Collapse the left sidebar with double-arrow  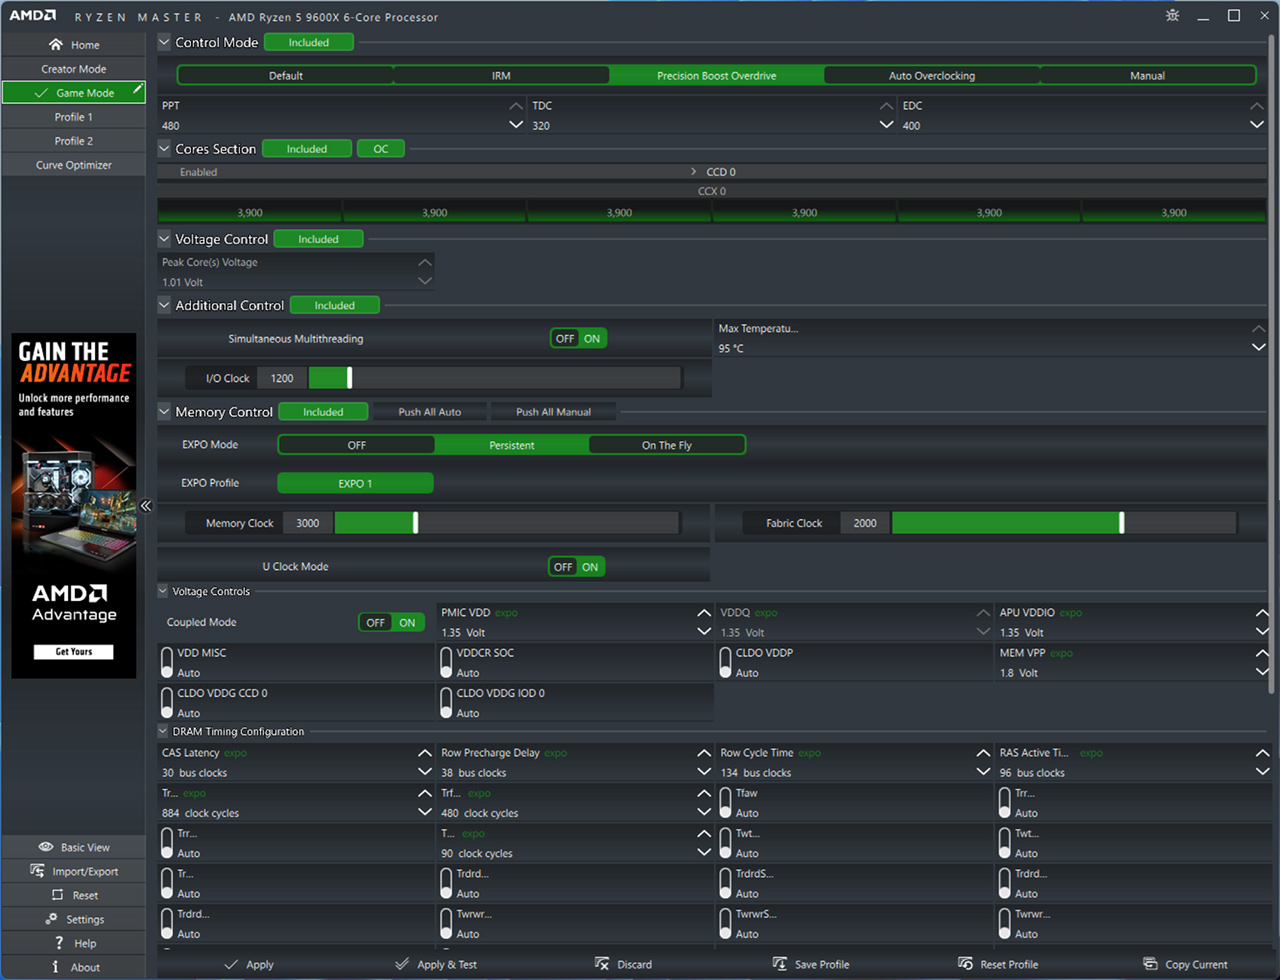click(x=146, y=506)
